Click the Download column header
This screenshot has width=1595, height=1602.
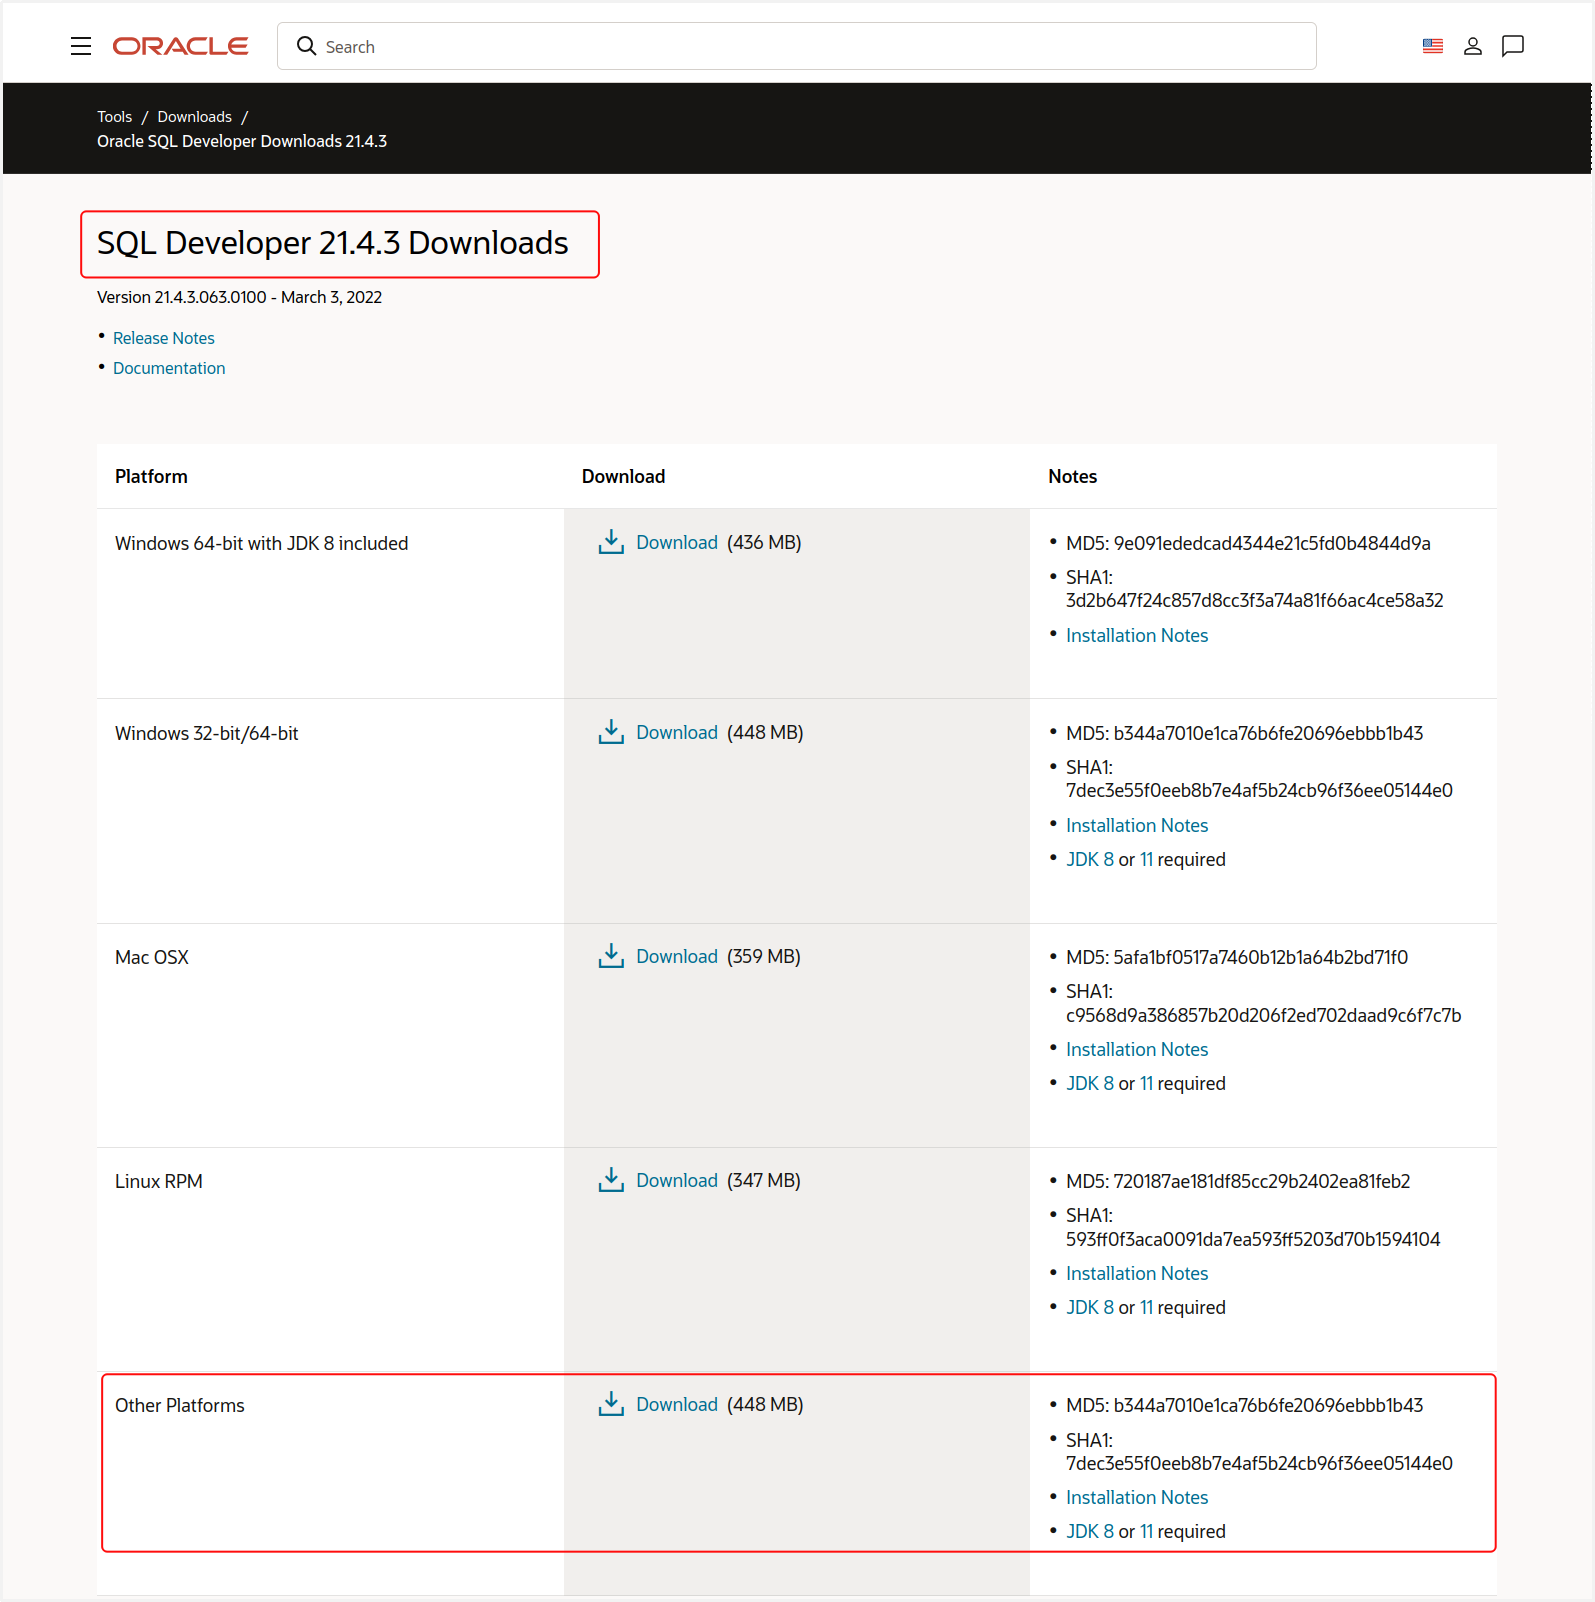[623, 476]
